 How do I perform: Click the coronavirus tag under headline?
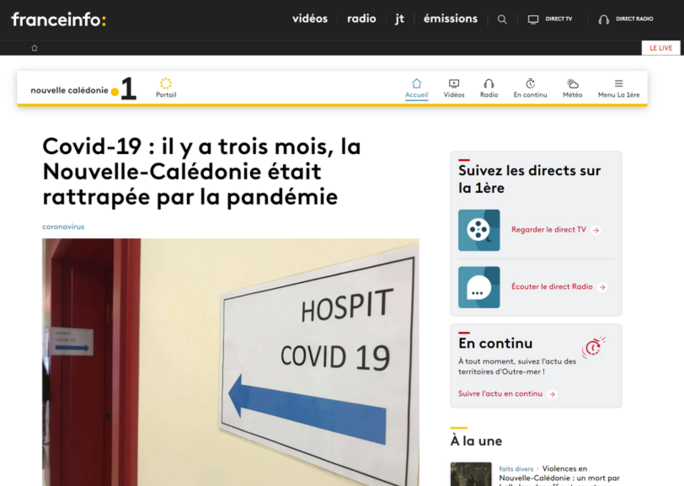pyautogui.click(x=63, y=227)
